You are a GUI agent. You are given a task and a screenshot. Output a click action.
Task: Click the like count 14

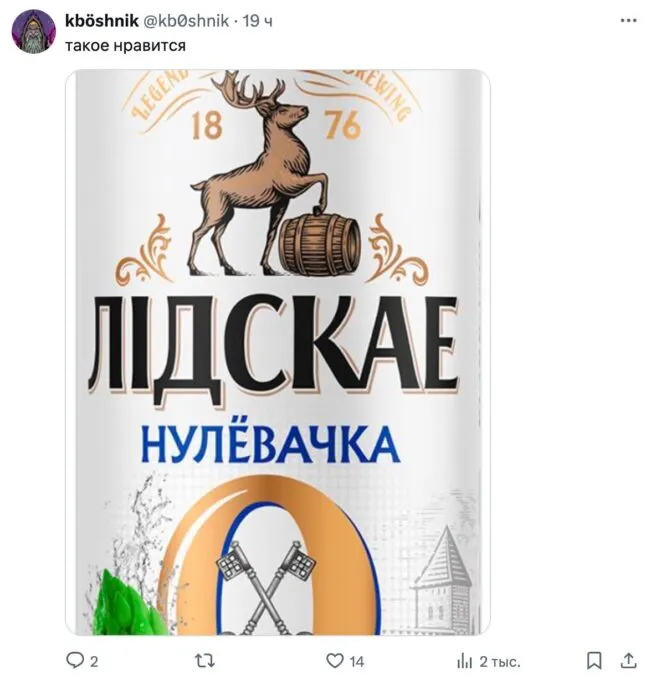(x=357, y=661)
